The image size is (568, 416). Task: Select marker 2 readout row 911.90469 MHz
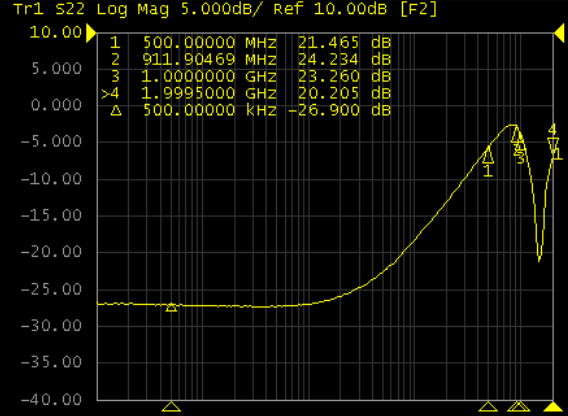(x=250, y=59)
